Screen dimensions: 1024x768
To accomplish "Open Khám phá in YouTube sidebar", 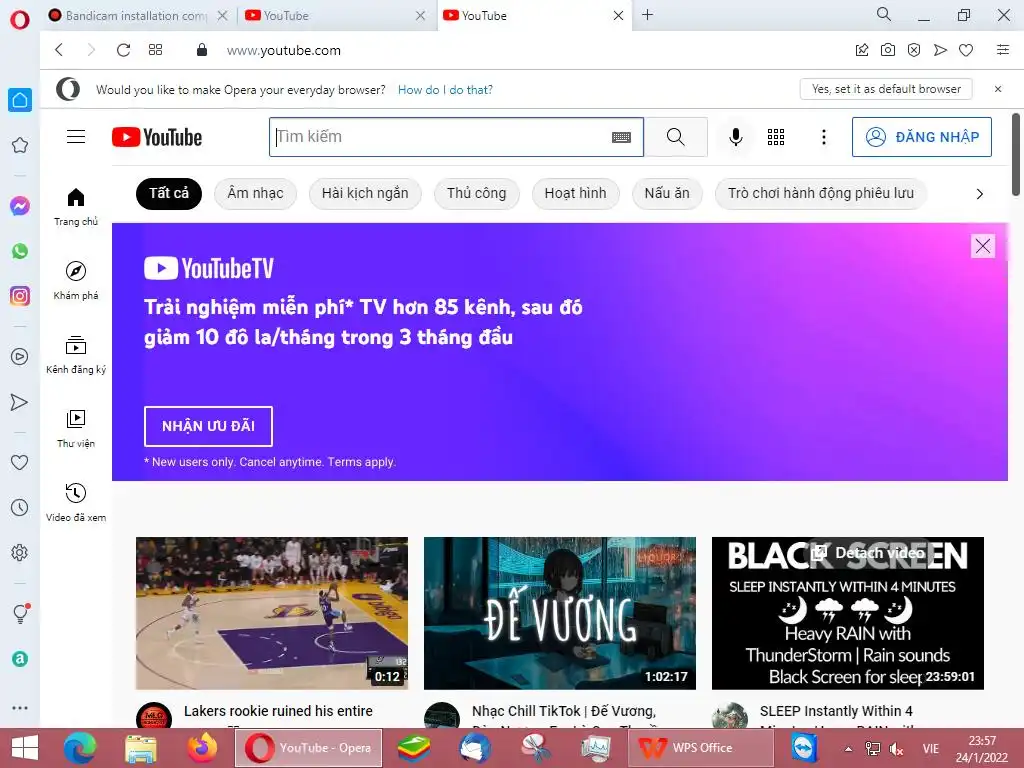I will 76,281.
